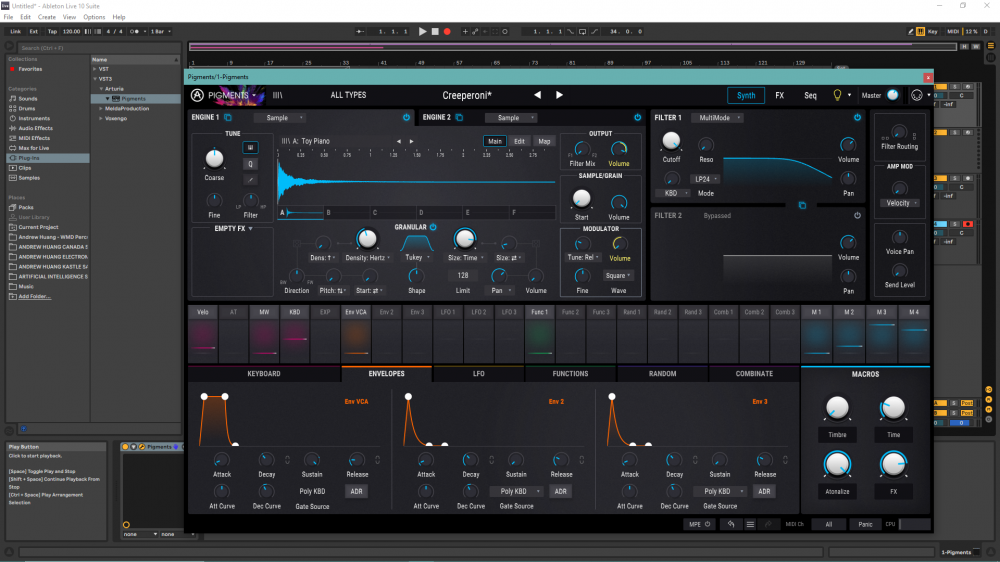Viewport: 1000px width, 562px height.
Task: Toggle MPE power switch
Action: pos(707,524)
